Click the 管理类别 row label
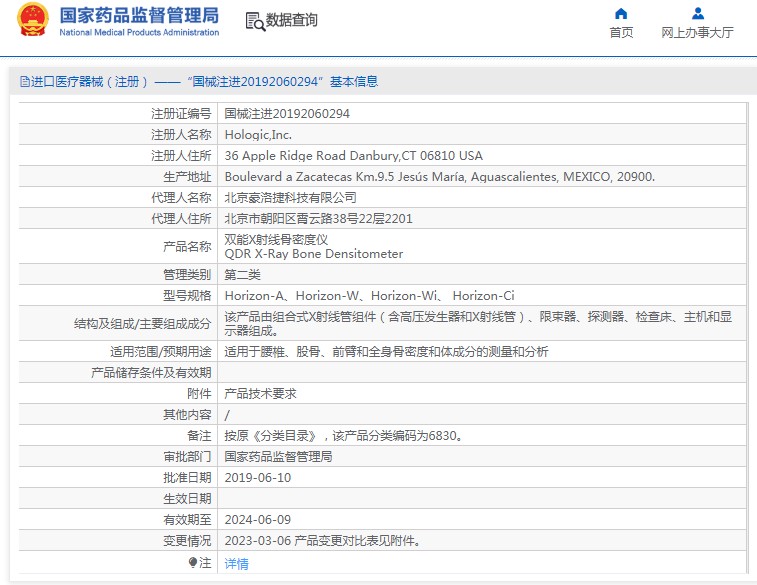This screenshot has width=757, height=585. pyautogui.click(x=187, y=275)
